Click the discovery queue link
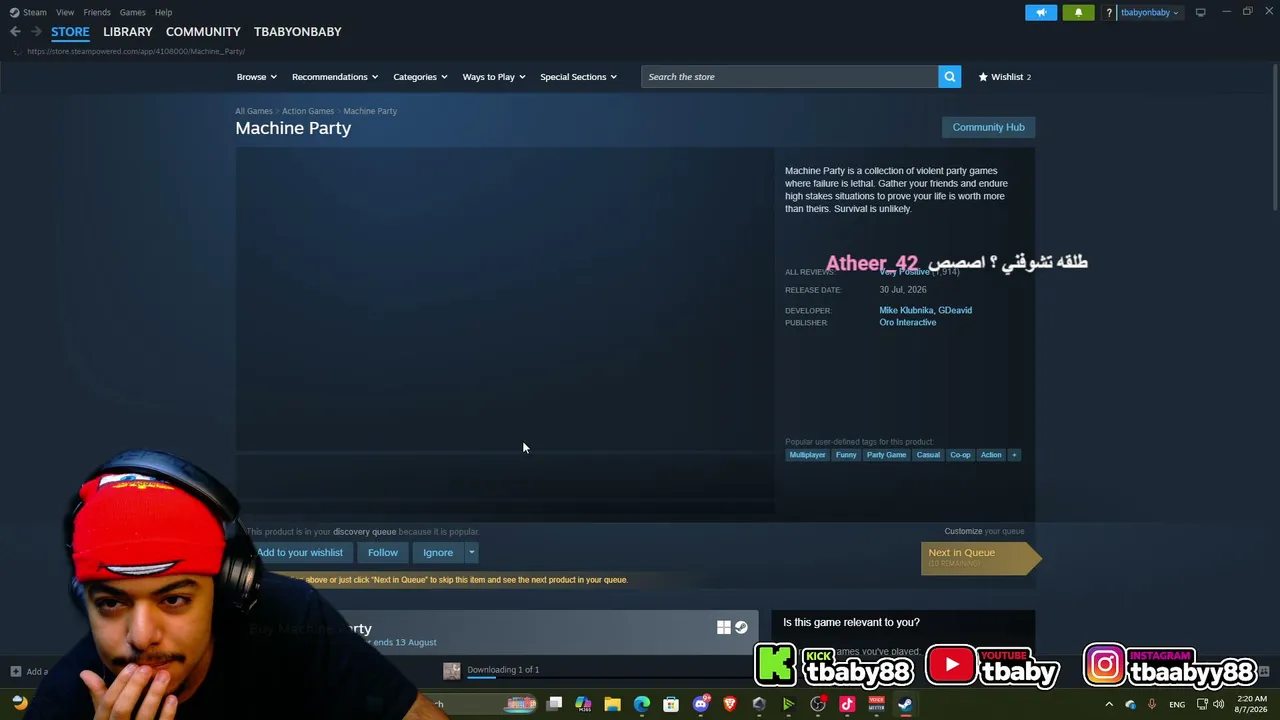 [x=365, y=532]
